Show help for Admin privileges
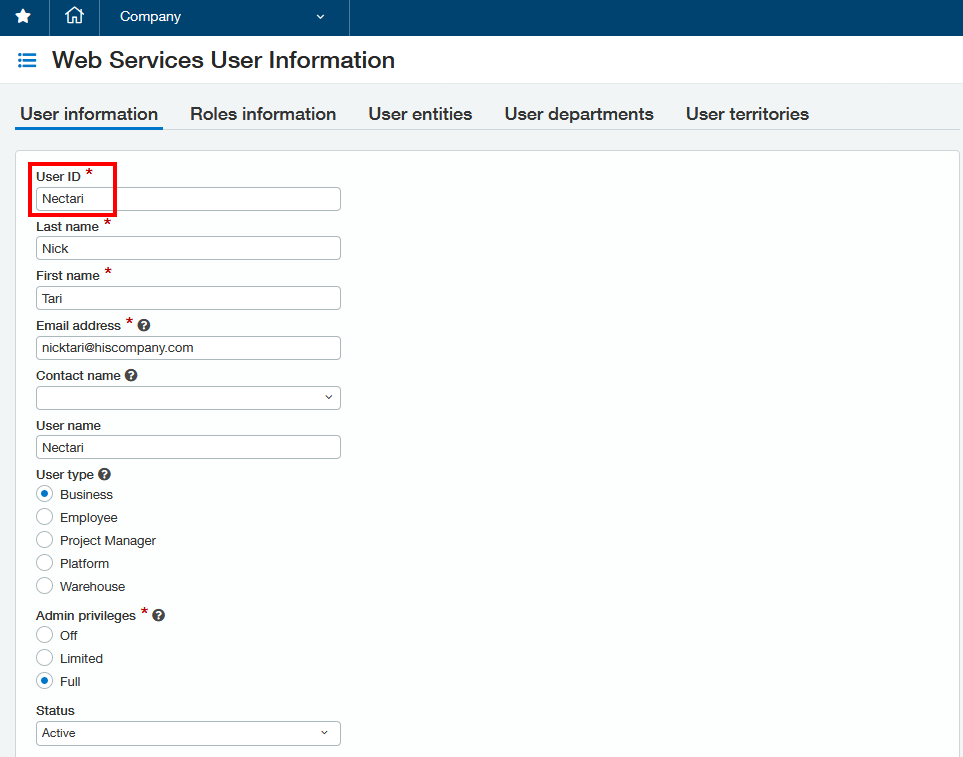This screenshot has height=757, width=963. 158,616
